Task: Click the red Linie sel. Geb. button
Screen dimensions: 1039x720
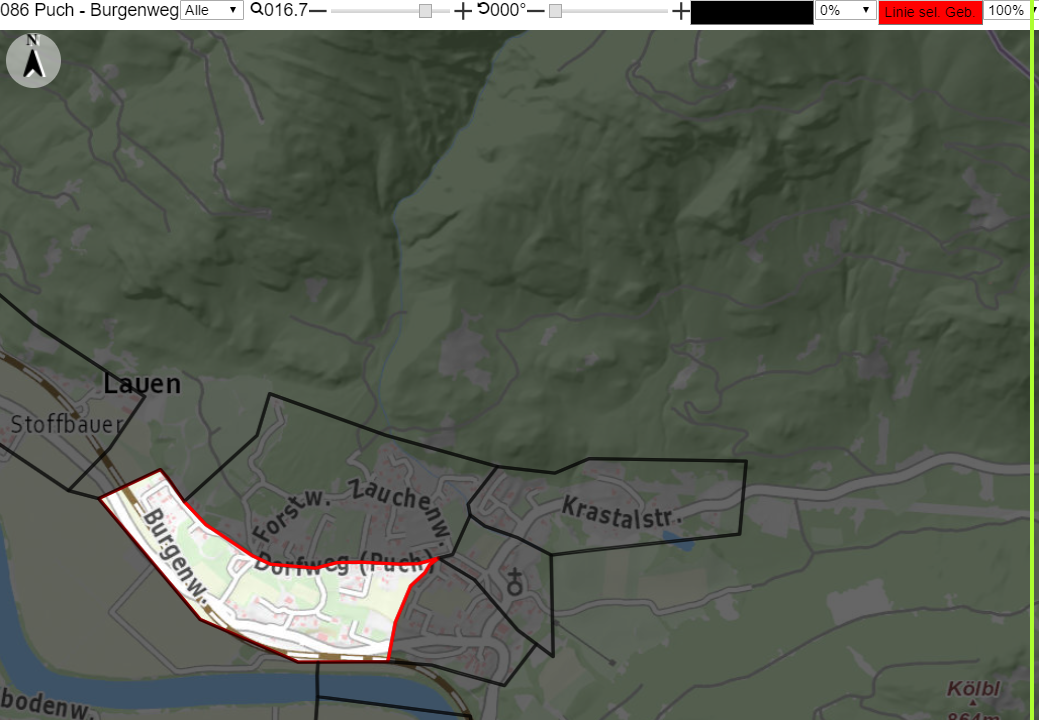Action: (x=930, y=12)
